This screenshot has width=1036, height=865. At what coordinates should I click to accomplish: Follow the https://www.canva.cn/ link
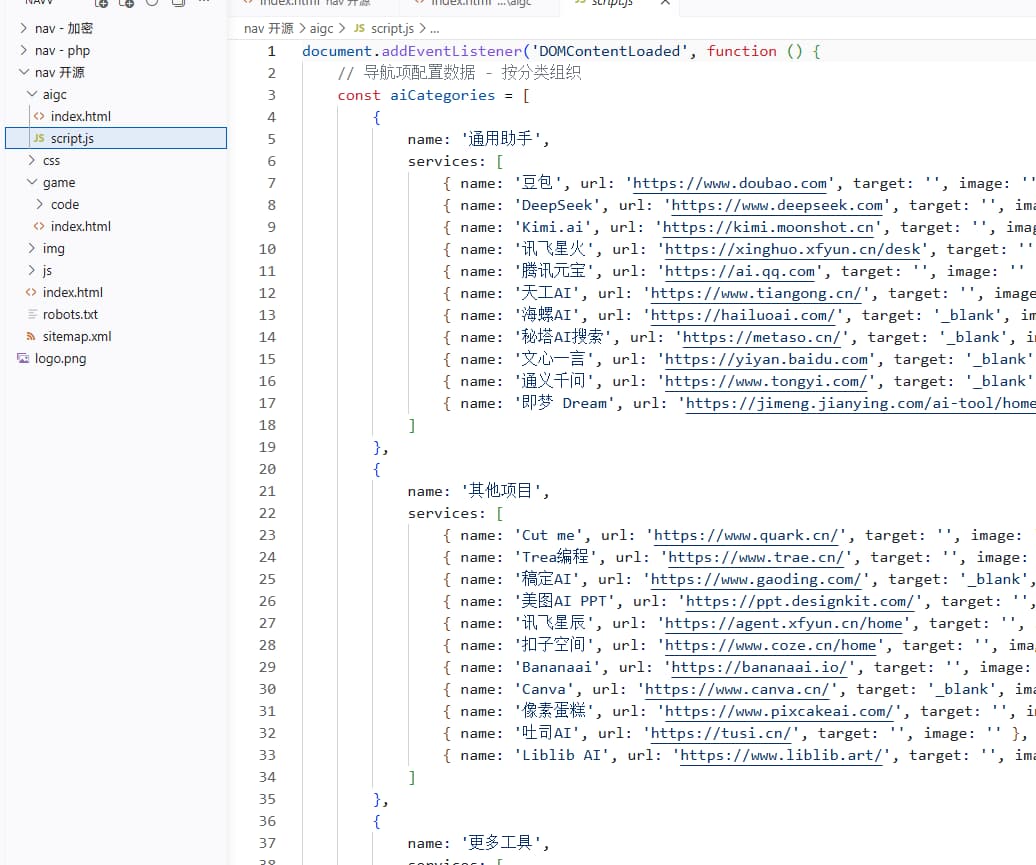click(x=737, y=689)
